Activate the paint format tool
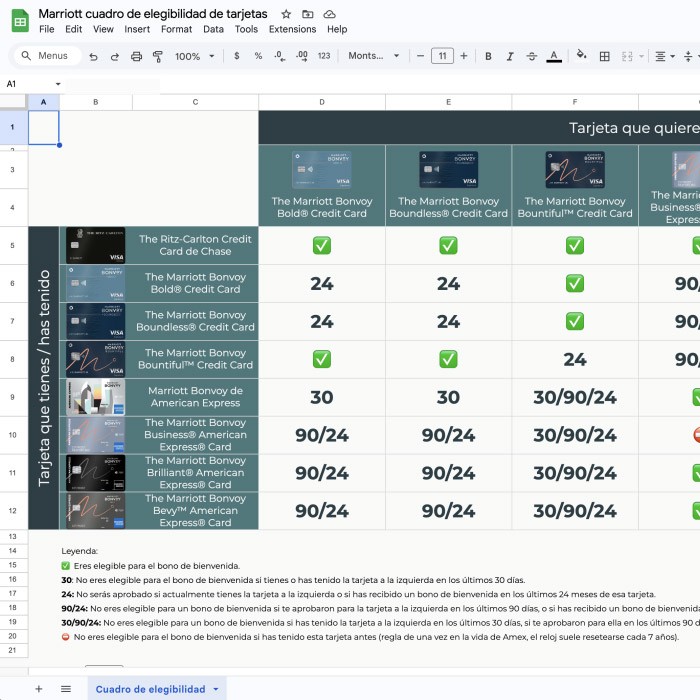 pyautogui.click(x=158, y=56)
